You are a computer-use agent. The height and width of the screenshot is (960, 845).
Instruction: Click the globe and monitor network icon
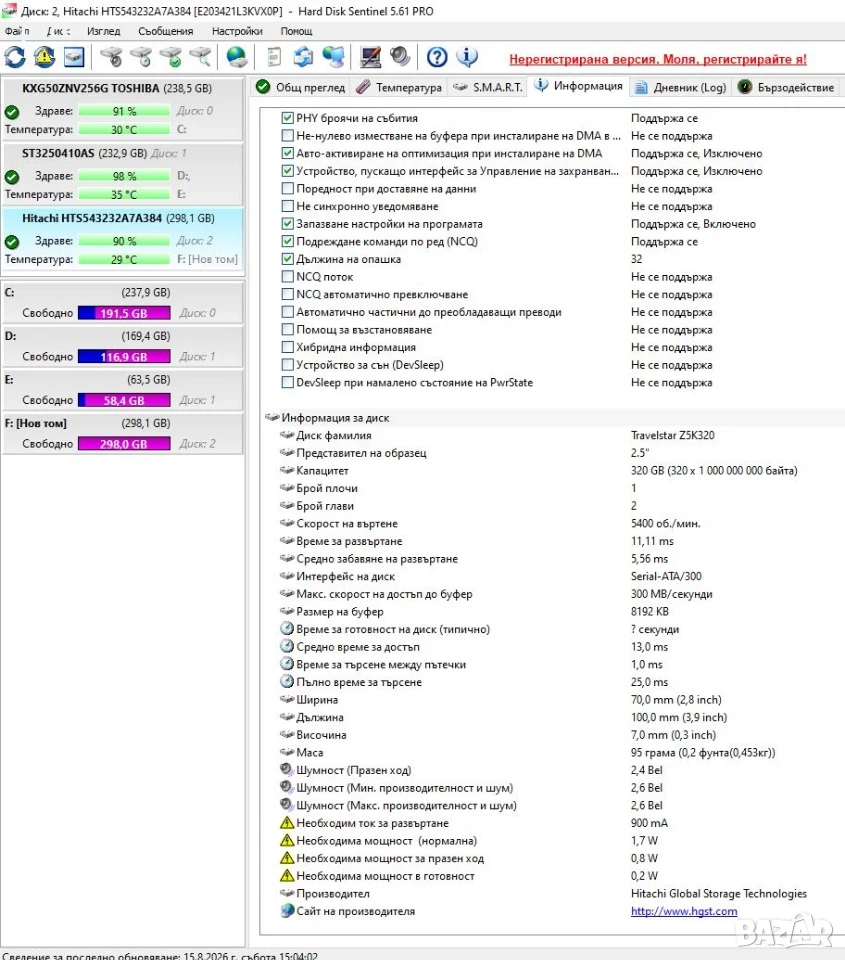click(x=334, y=58)
